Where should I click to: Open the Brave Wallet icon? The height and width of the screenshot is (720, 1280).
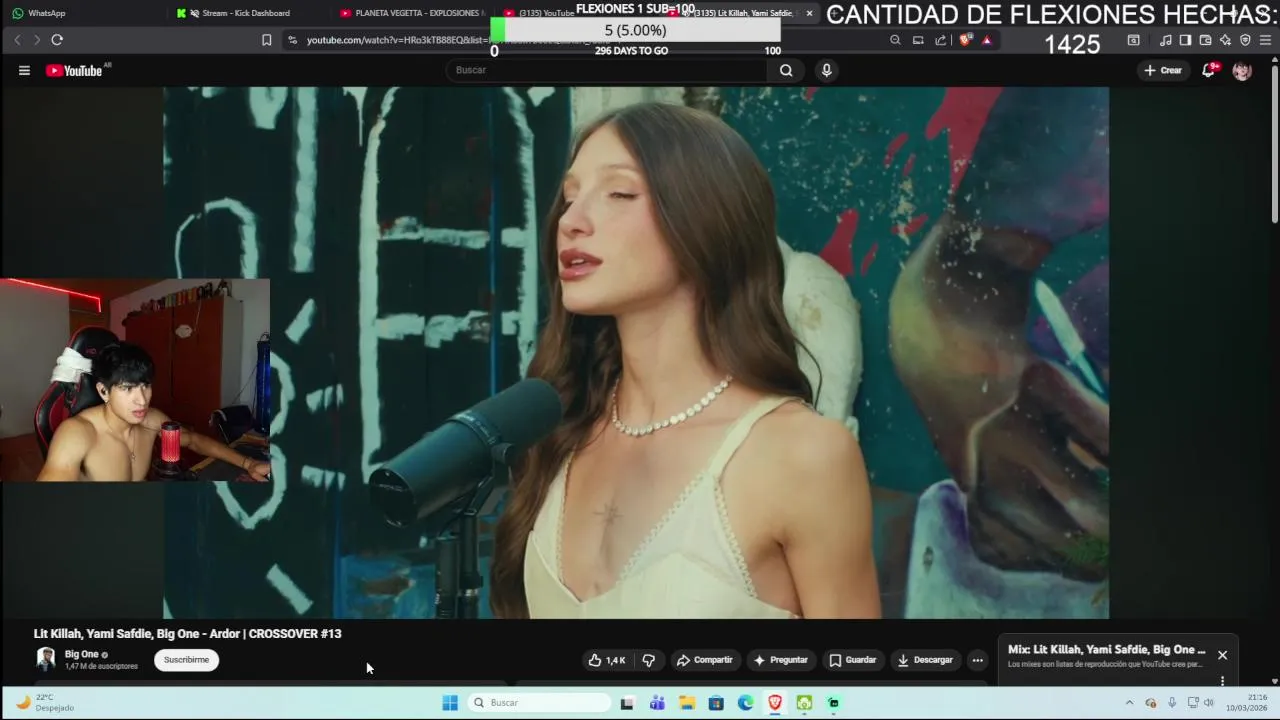point(1205,40)
